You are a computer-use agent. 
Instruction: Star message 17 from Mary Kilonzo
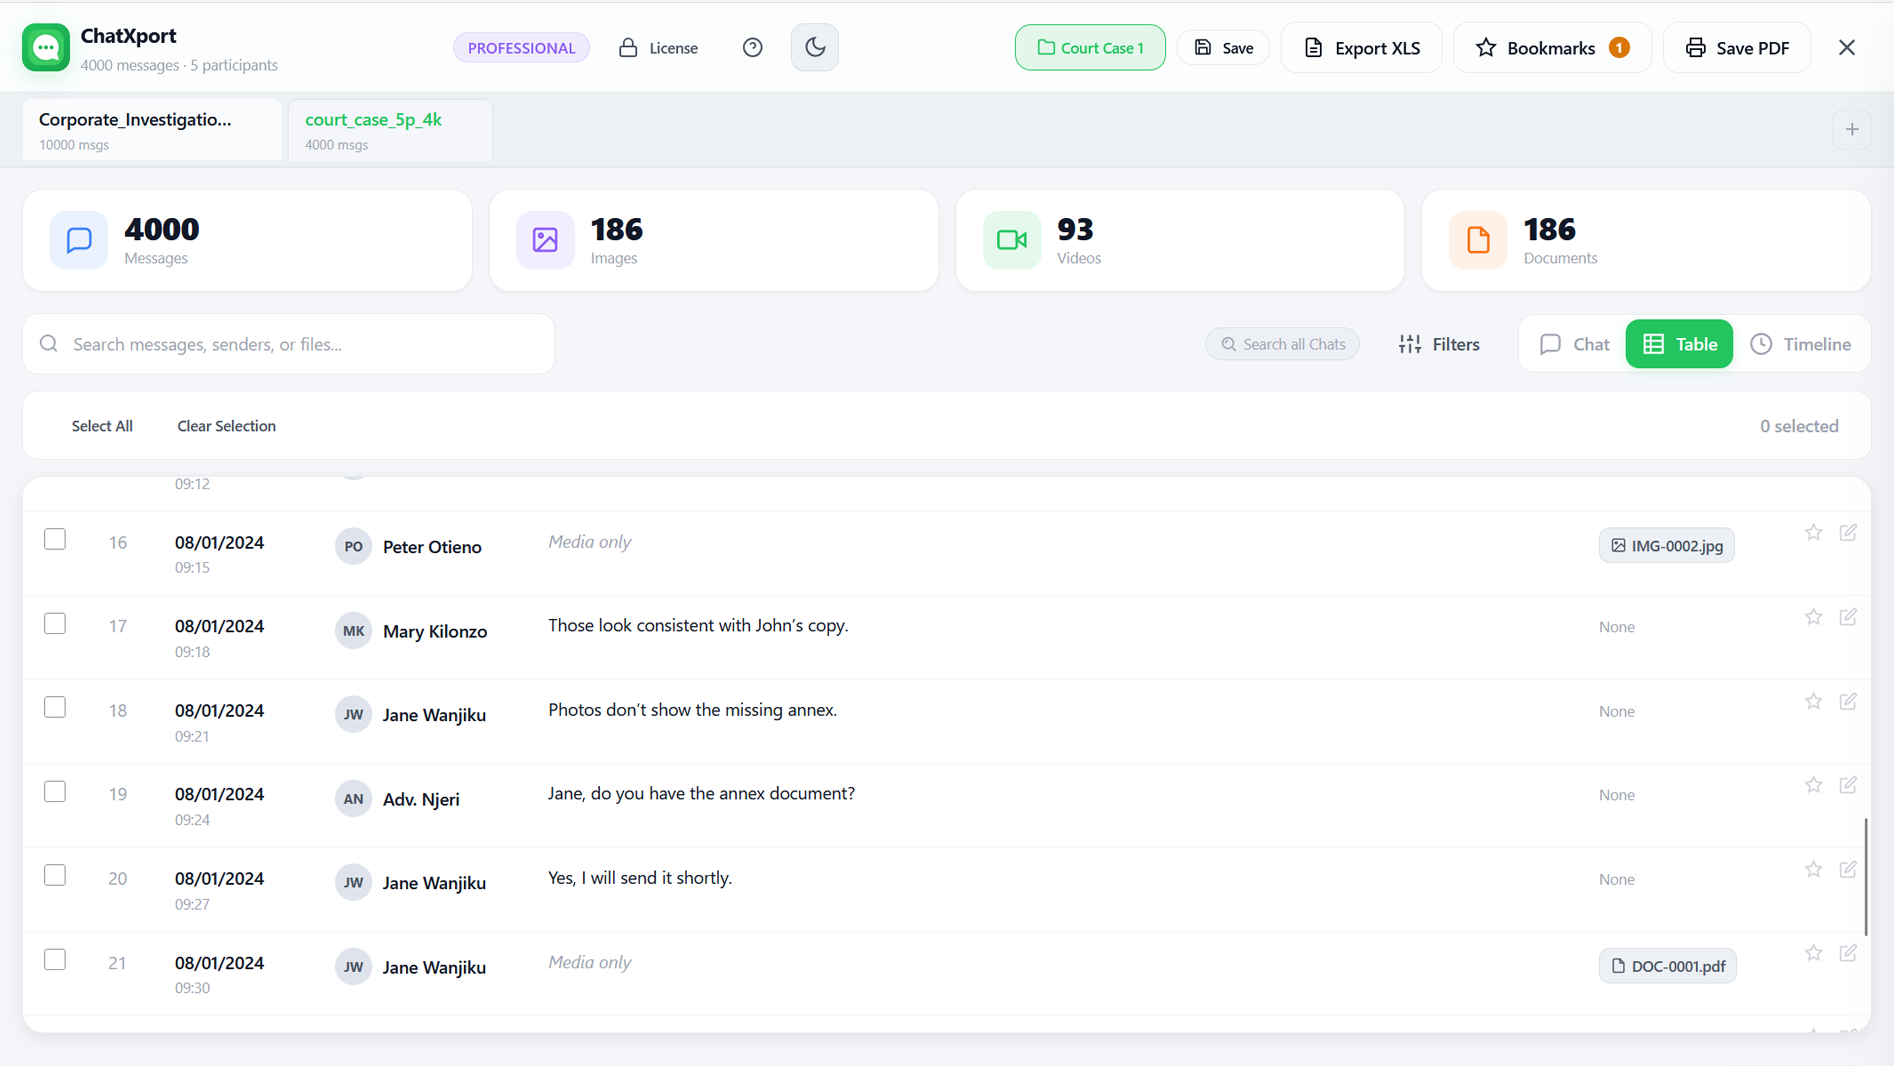1813,617
